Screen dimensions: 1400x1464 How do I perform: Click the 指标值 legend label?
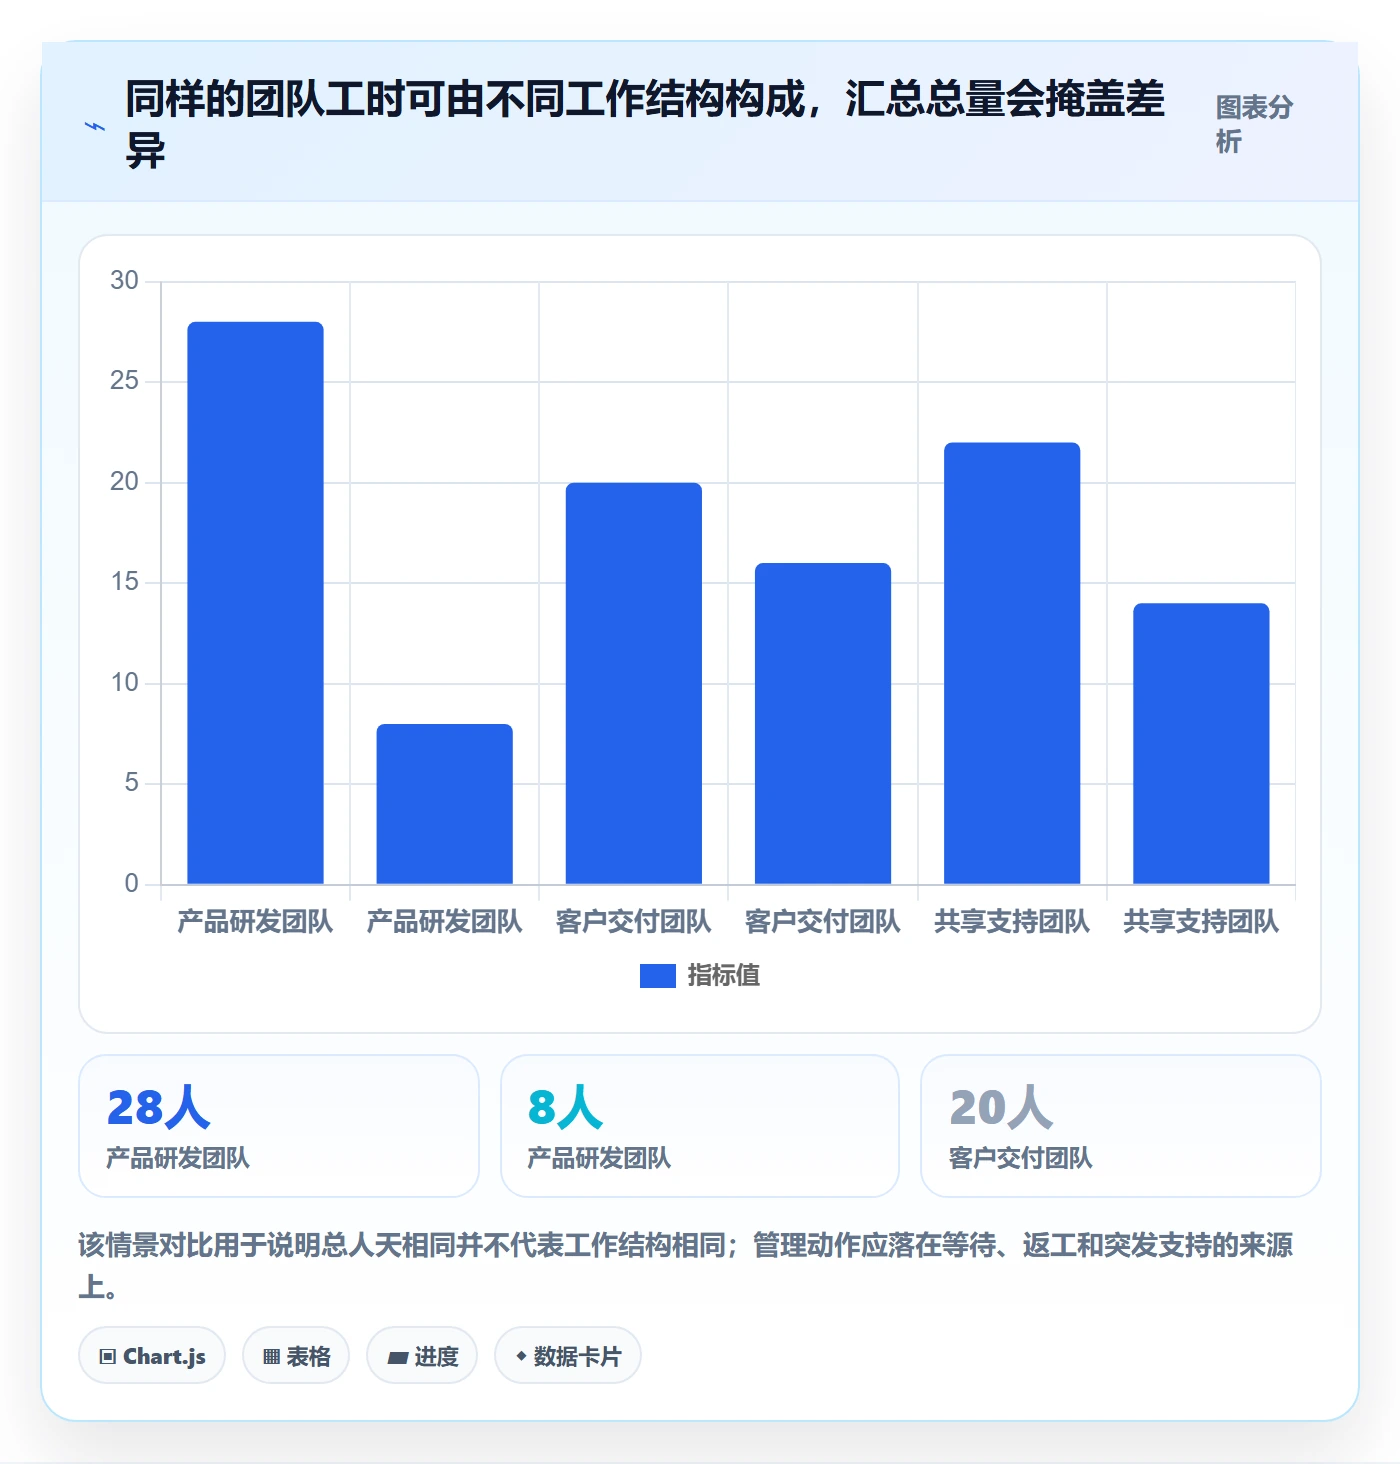724,975
